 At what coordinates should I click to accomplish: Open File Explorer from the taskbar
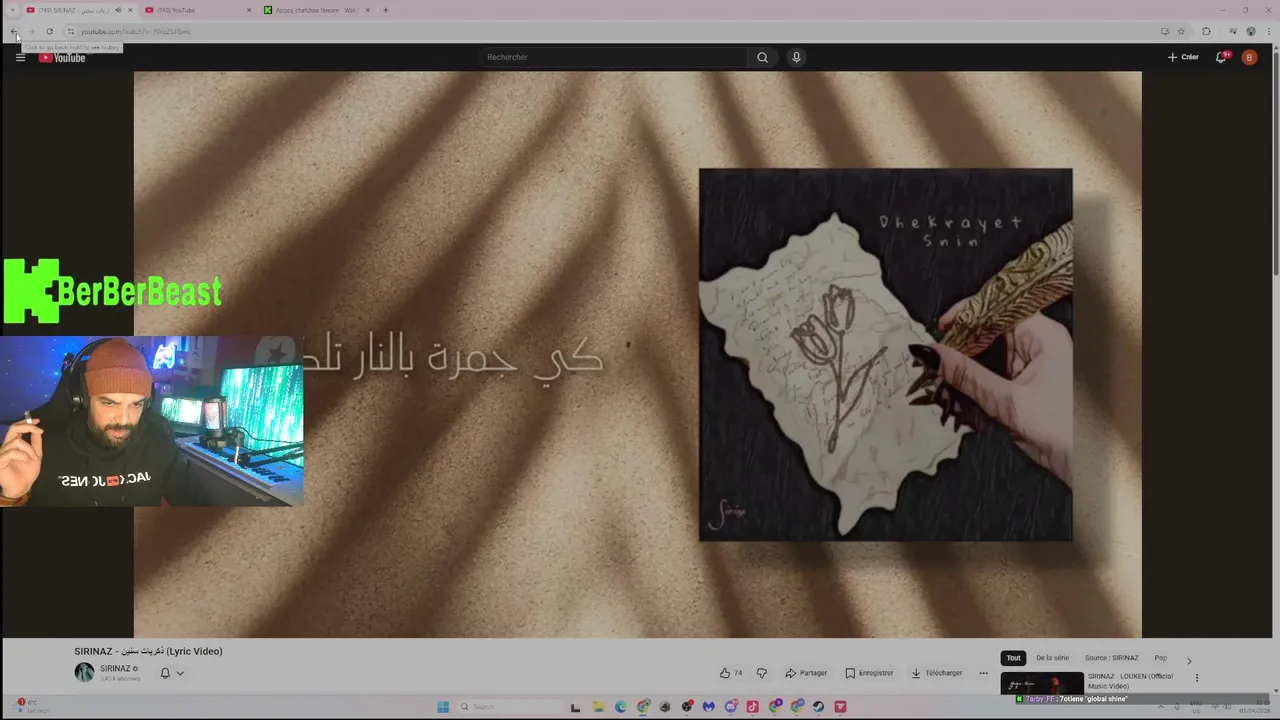tap(598, 707)
